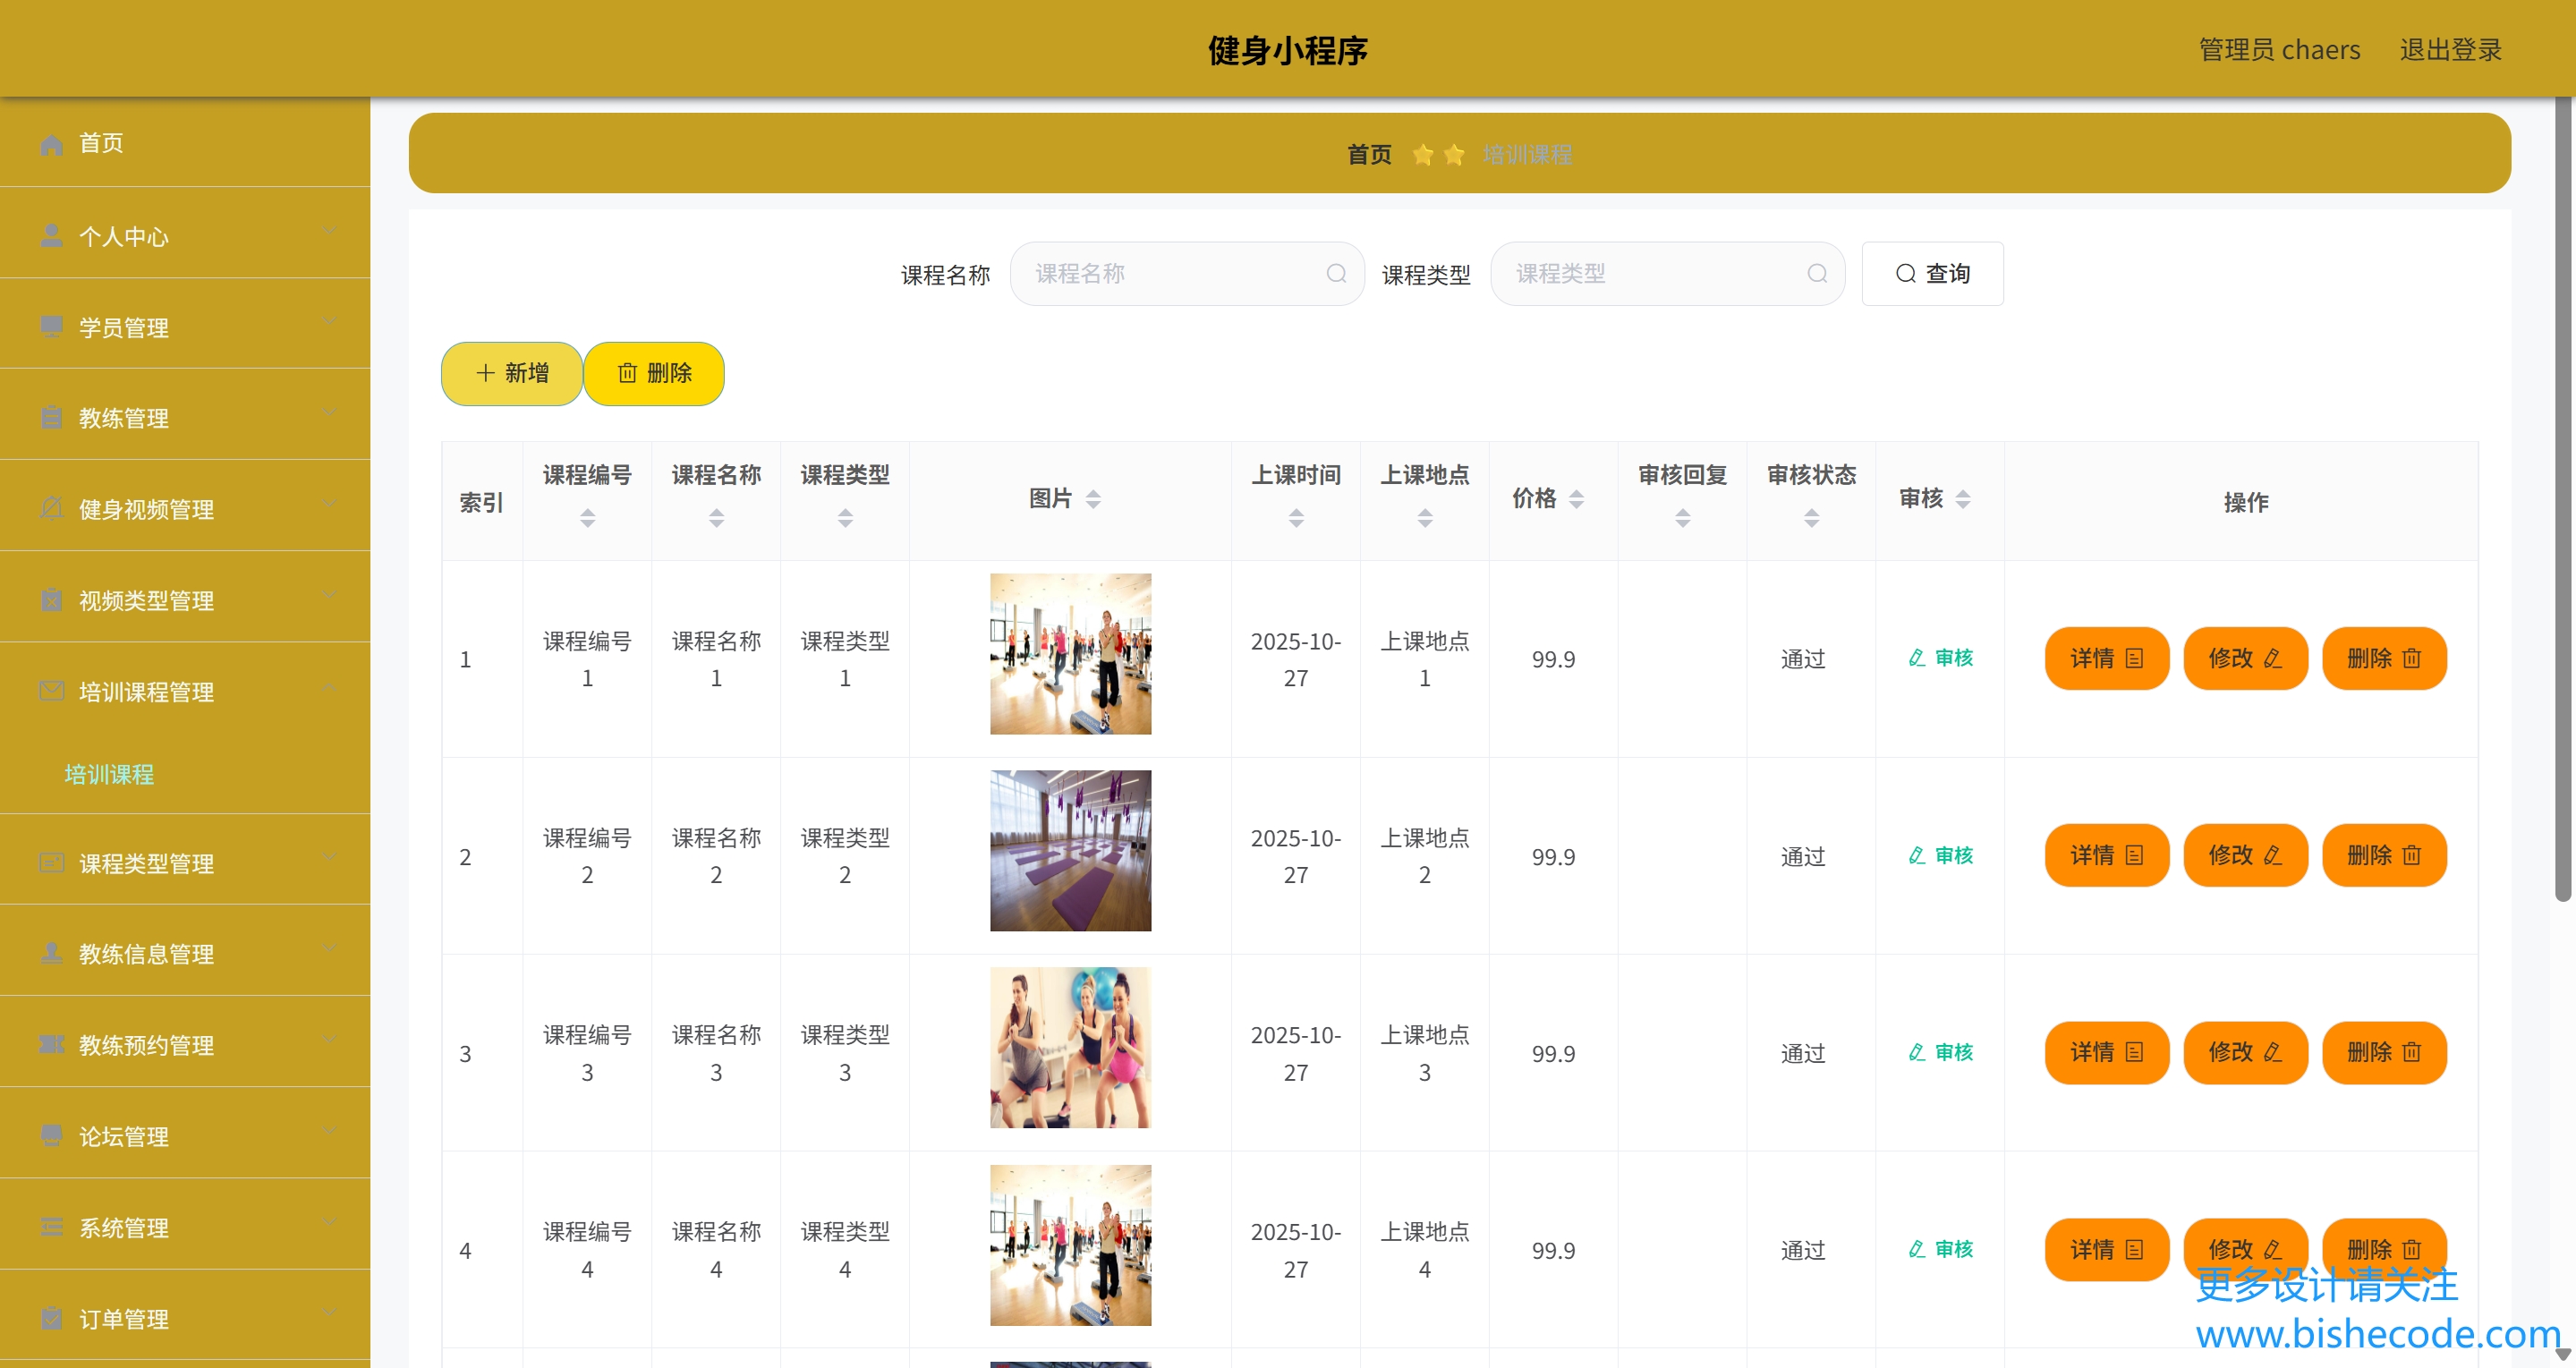2576x1368 pixels.
Task: Click 健身视频管理 sidebar icon
Action: [x=51, y=509]
